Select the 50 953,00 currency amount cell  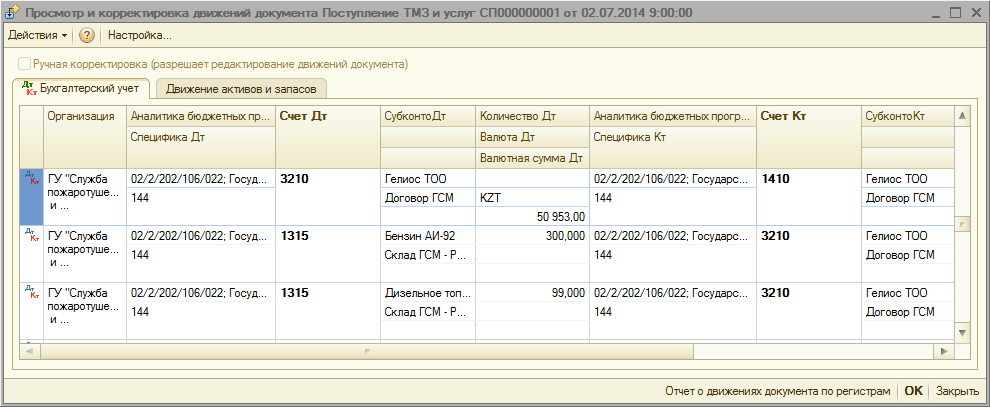[532, 216]
